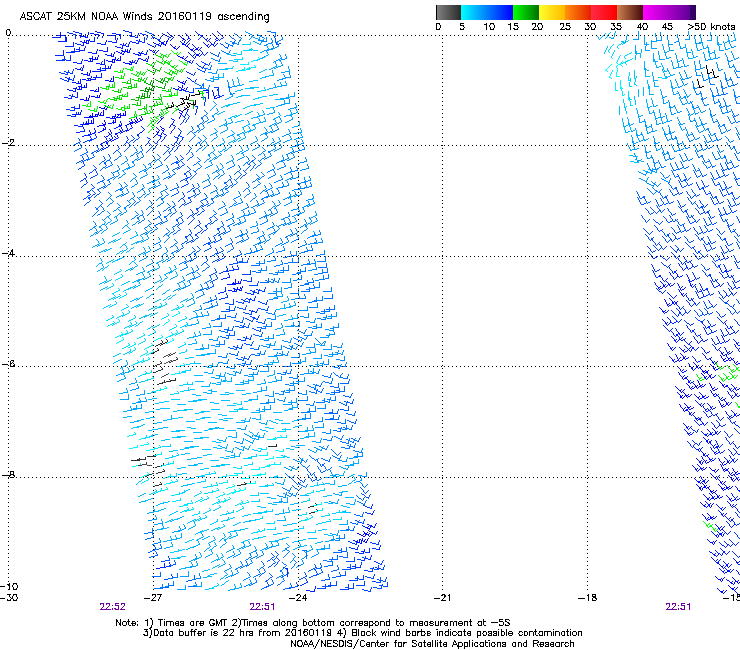Click the yellow 20-25 knots legend swatch
This screenshot has width=740, height=650.
pos(552,12)
